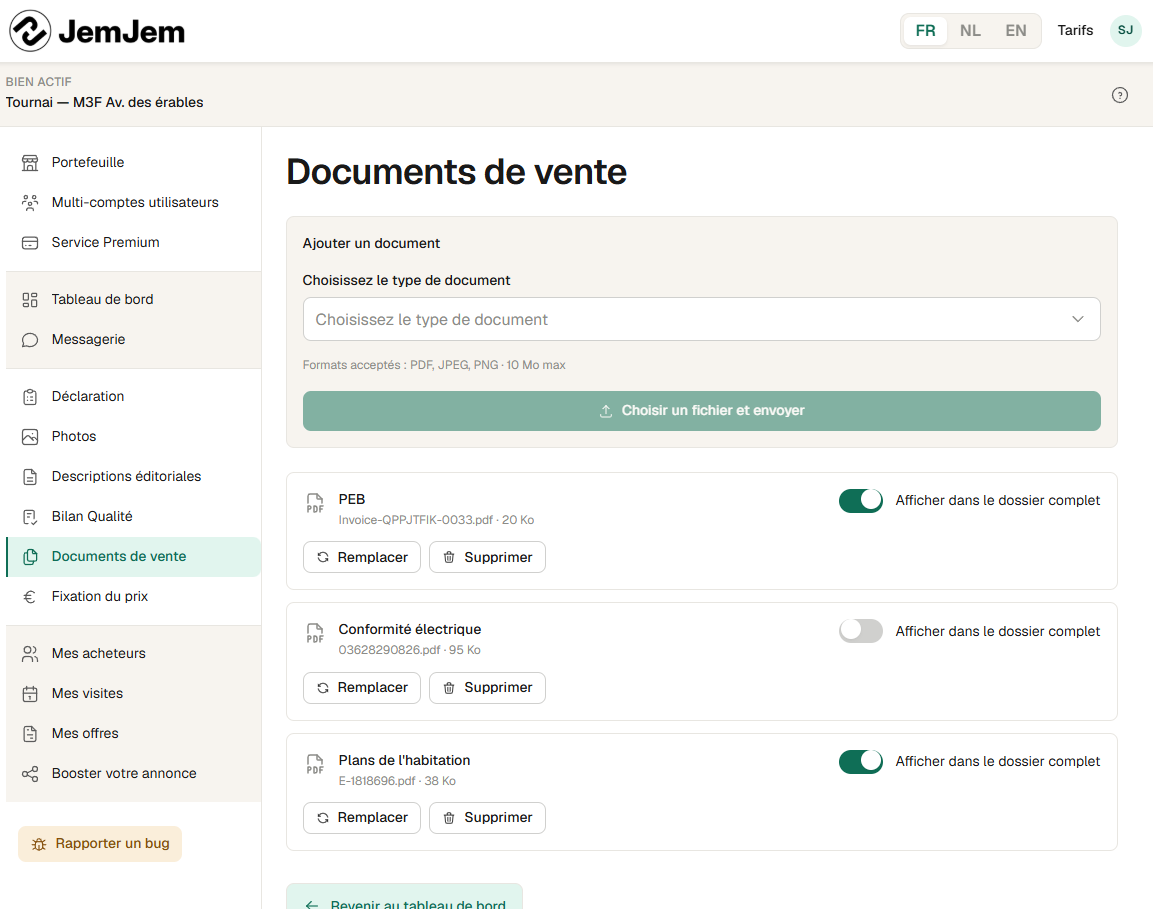1153x909 pixels.
Task: Click the Booster votre annonce share icon
Action: click(30, 774)
